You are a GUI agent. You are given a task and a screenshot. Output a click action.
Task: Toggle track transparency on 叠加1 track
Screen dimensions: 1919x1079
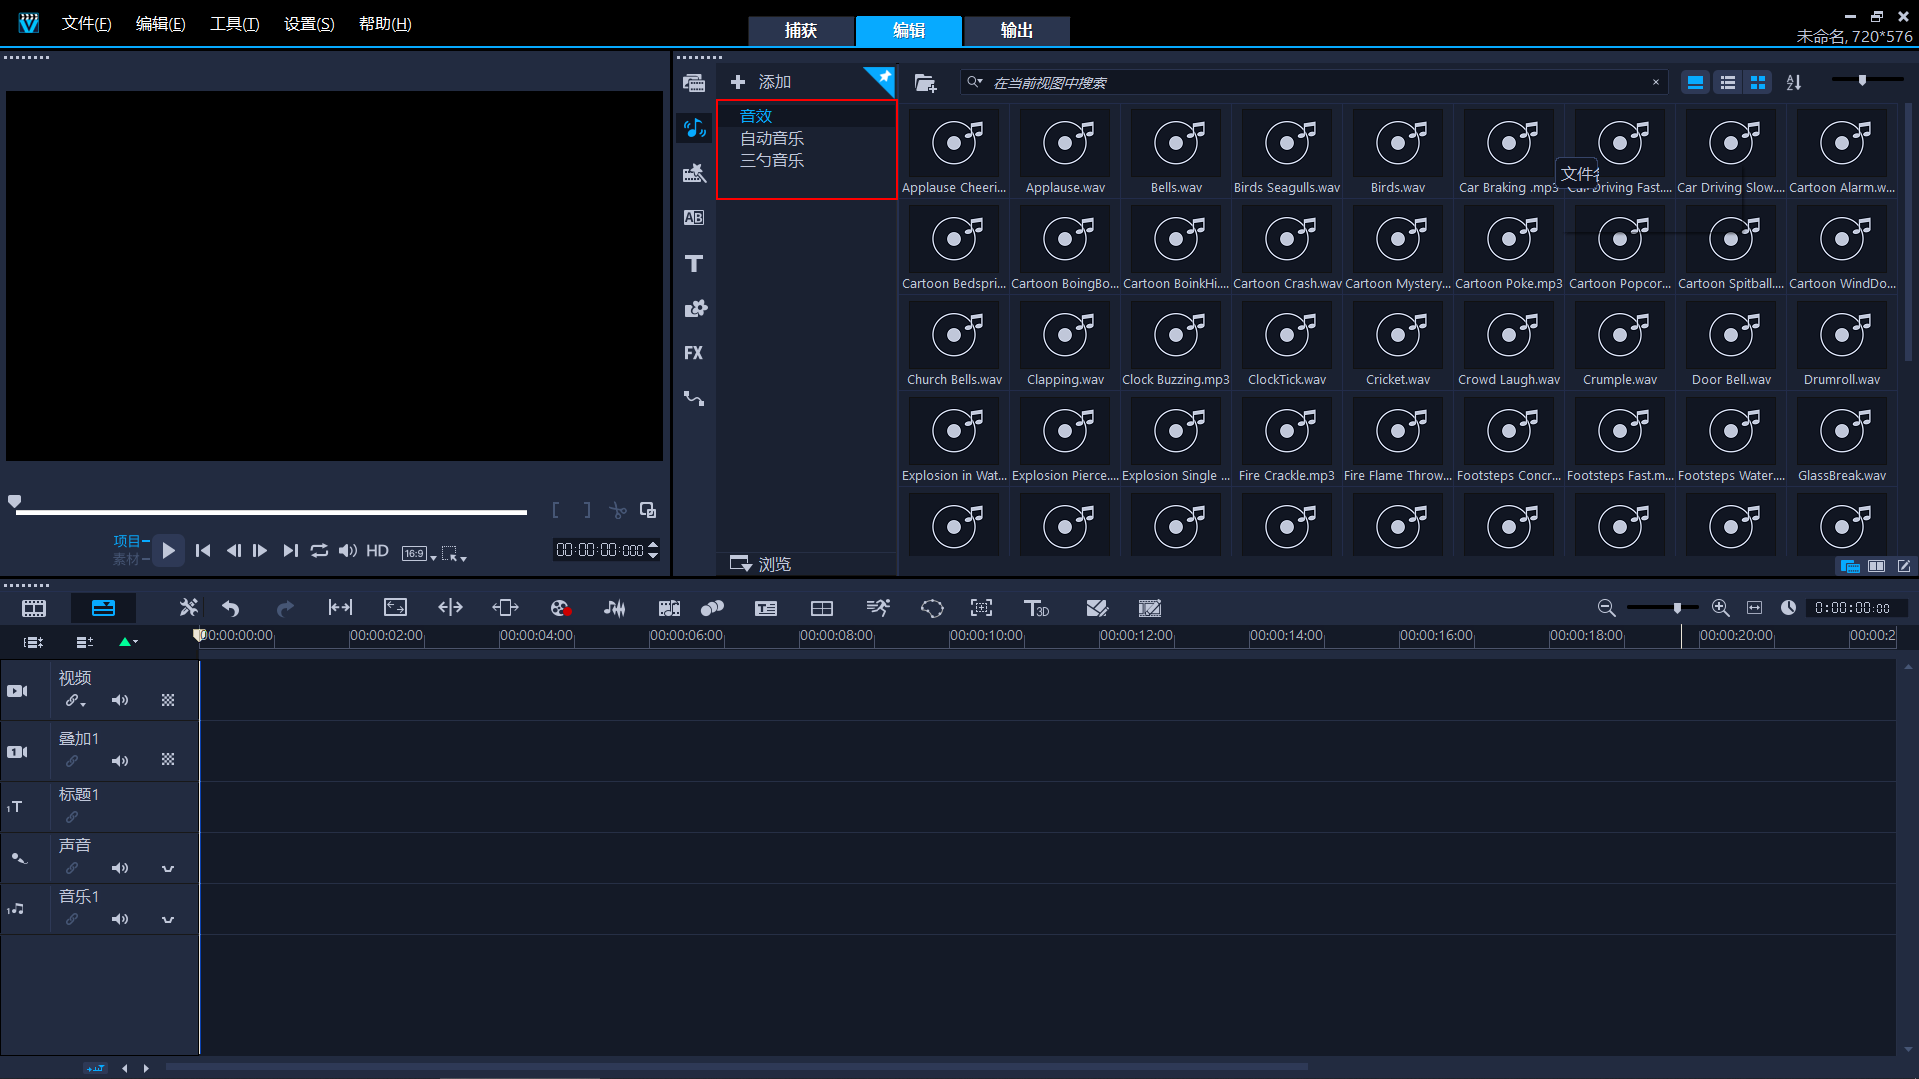point(168,760)
